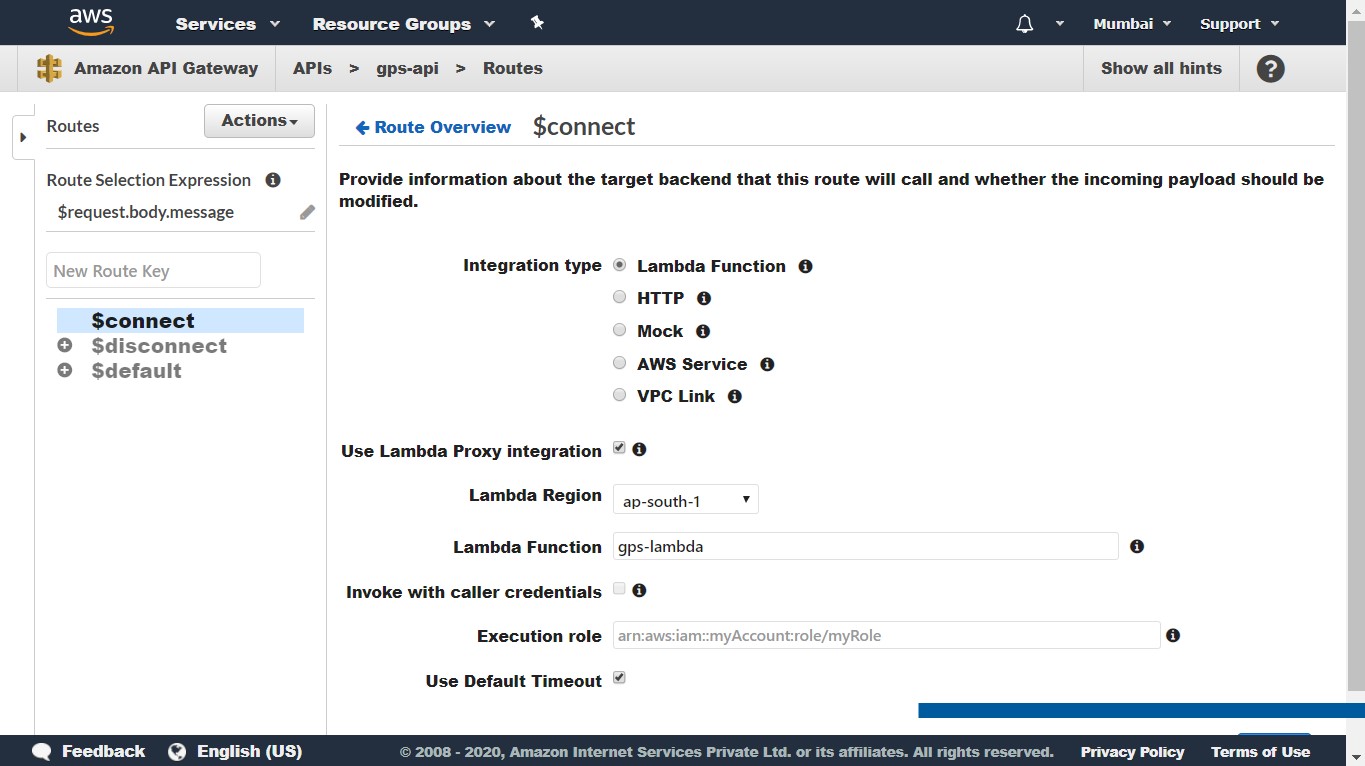Expand the collapsed side panel arrow

[23, 137]
